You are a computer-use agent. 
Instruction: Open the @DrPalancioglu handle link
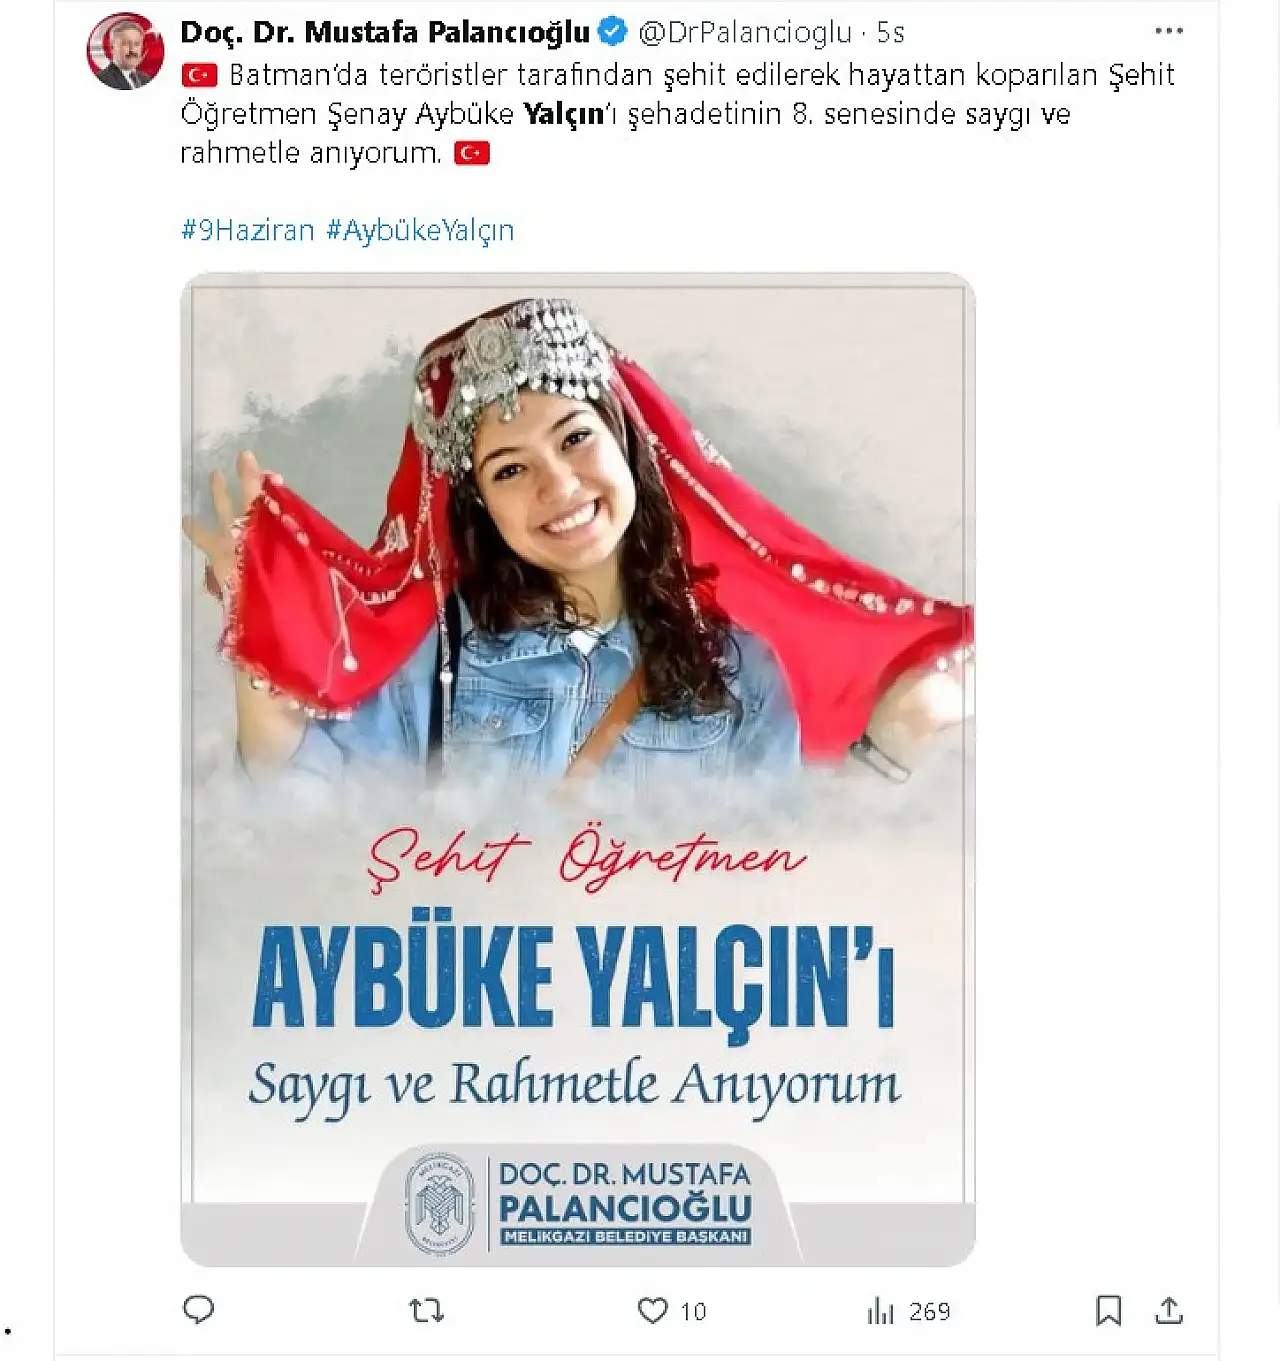745,33
